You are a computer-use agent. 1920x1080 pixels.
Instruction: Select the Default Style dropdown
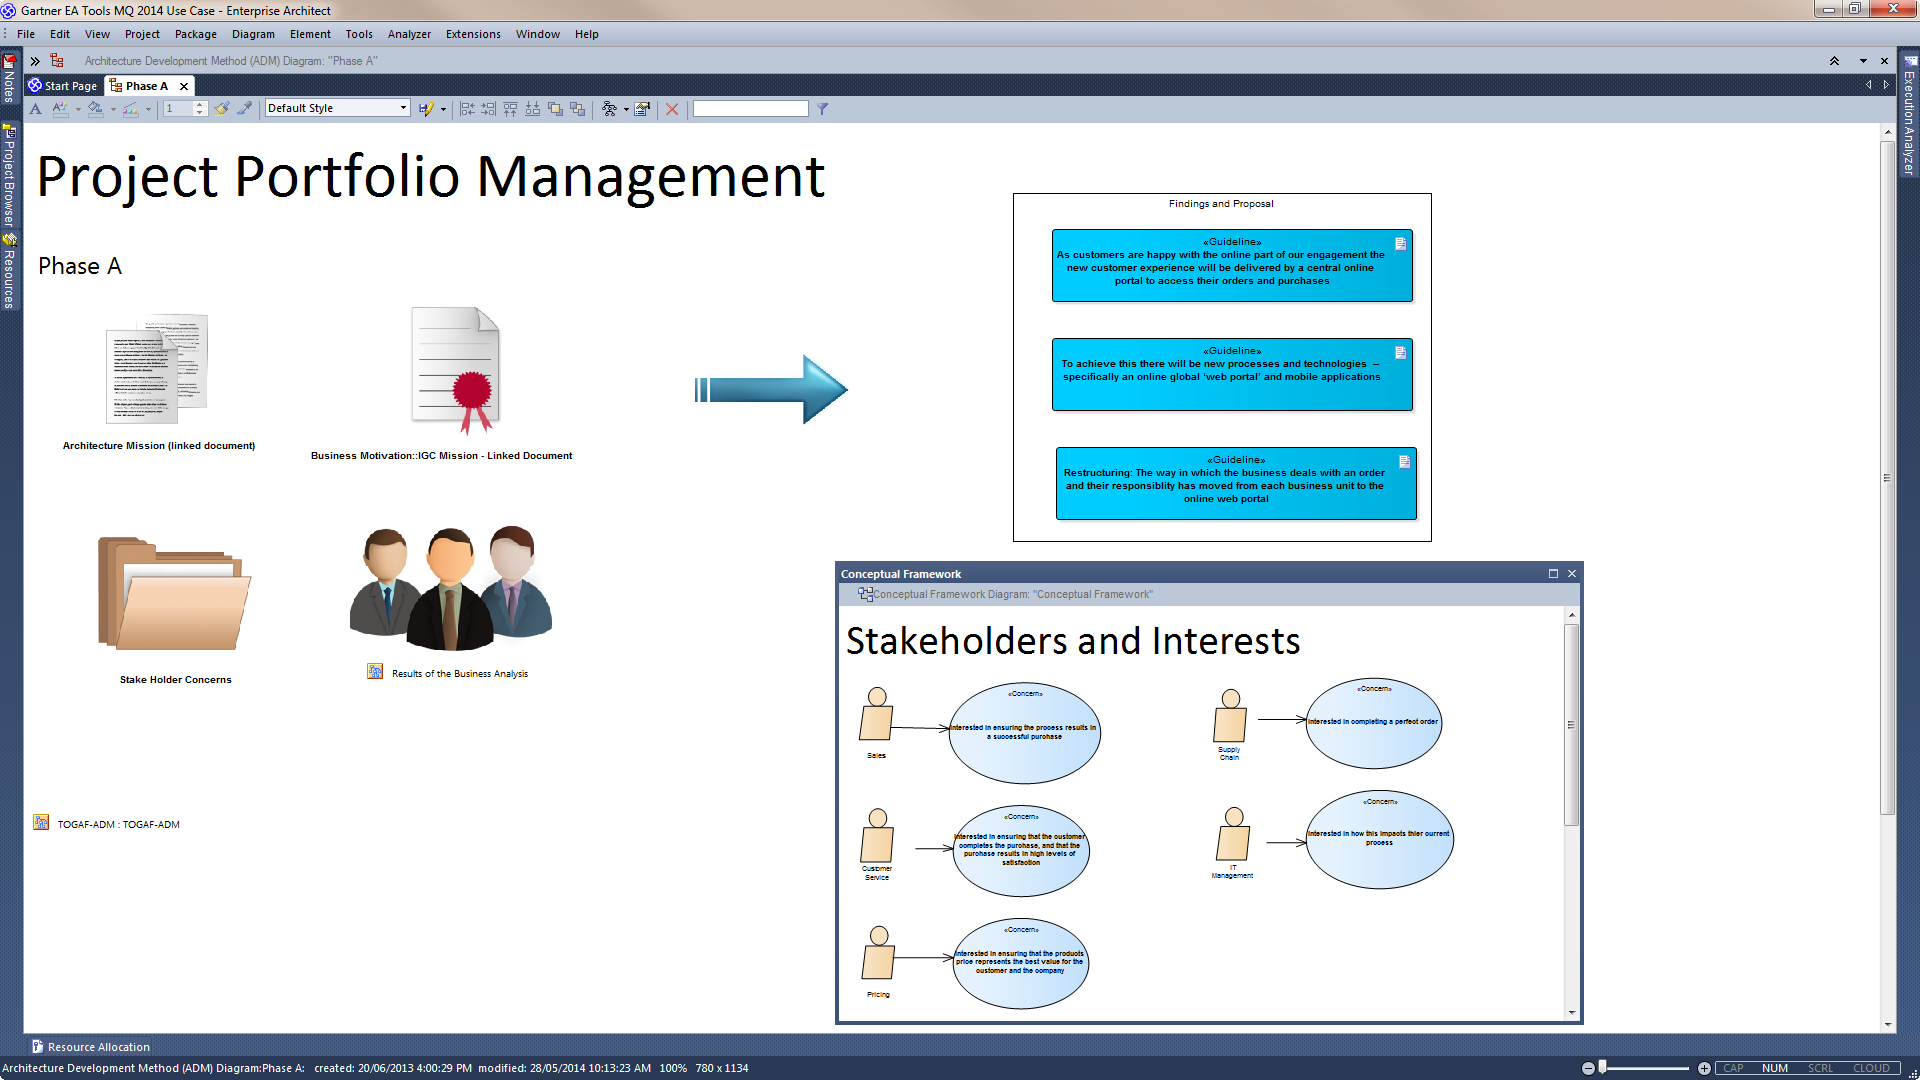pyautogui.click(x=334, y=107)
